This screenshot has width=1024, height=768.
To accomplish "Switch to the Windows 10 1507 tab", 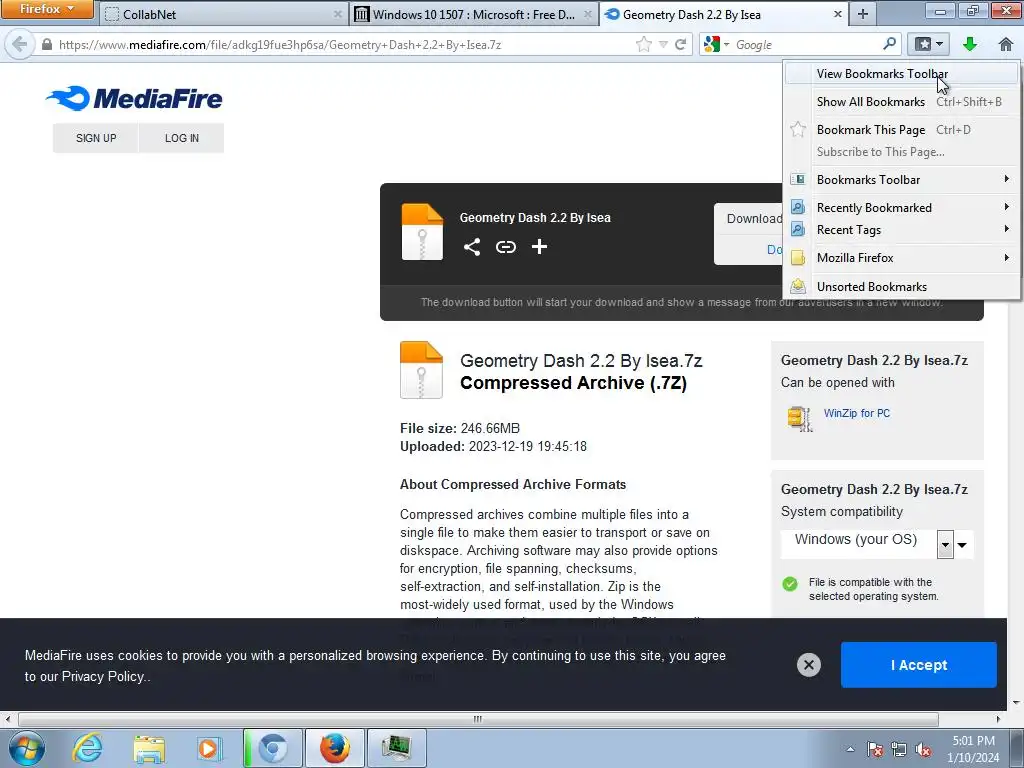I will tap(474, 14).
